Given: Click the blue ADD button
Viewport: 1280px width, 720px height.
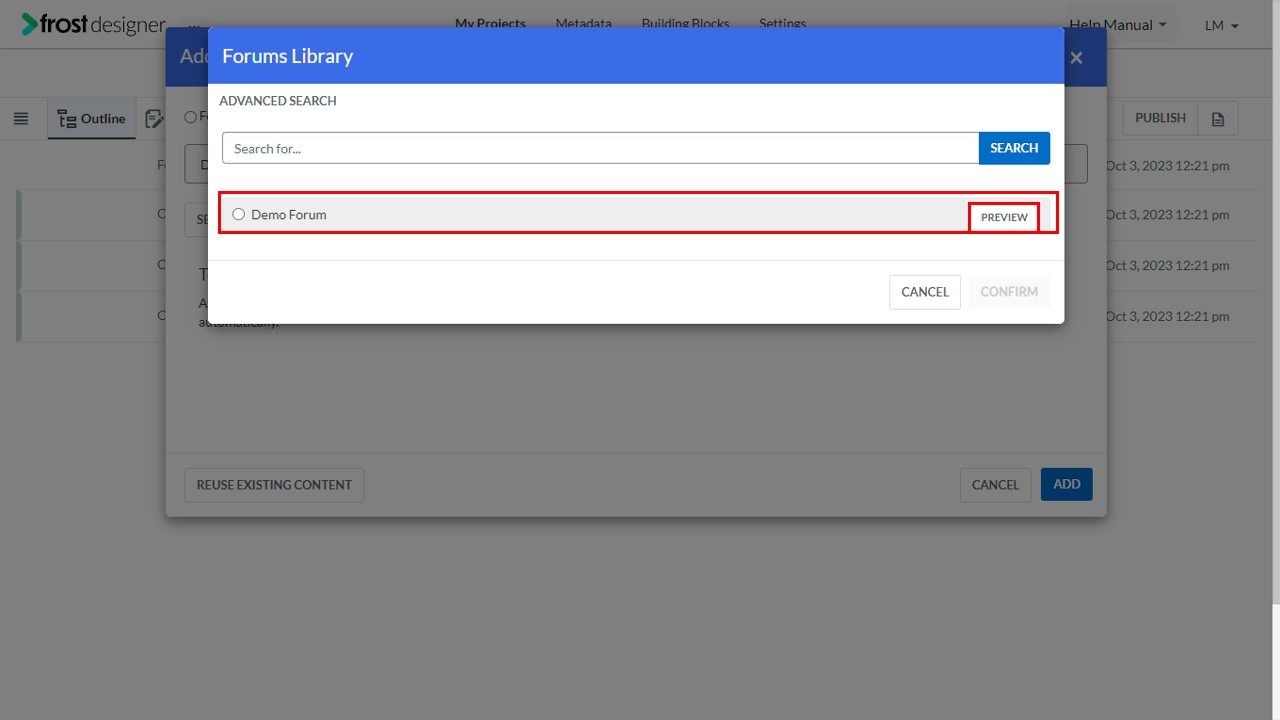Looking at the screenshot, I should click(x=1067, y=485).
